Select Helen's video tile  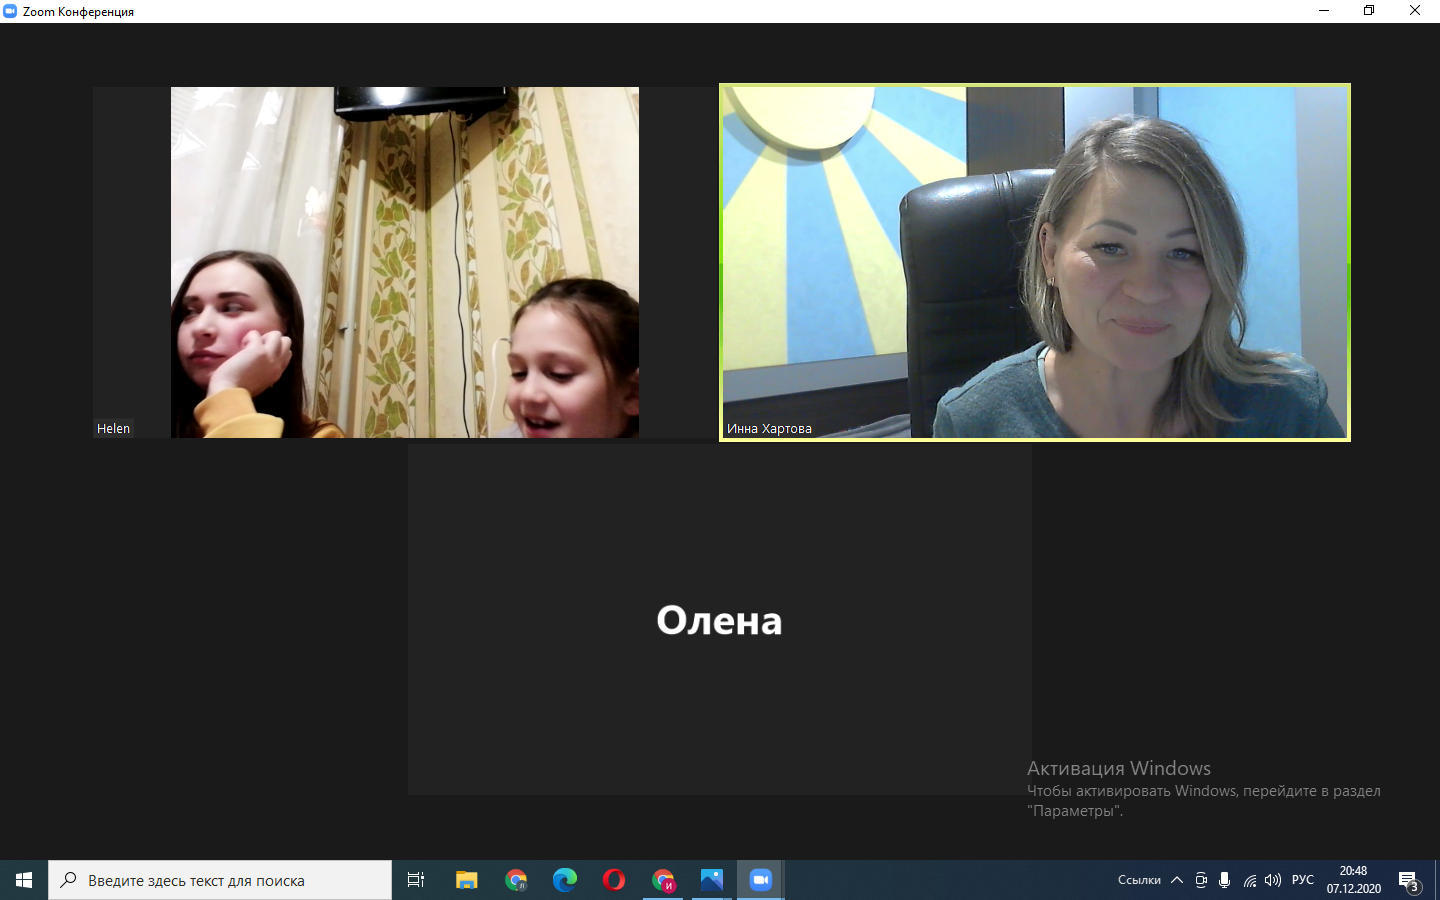pyautogui.click(x=405, y=262)
